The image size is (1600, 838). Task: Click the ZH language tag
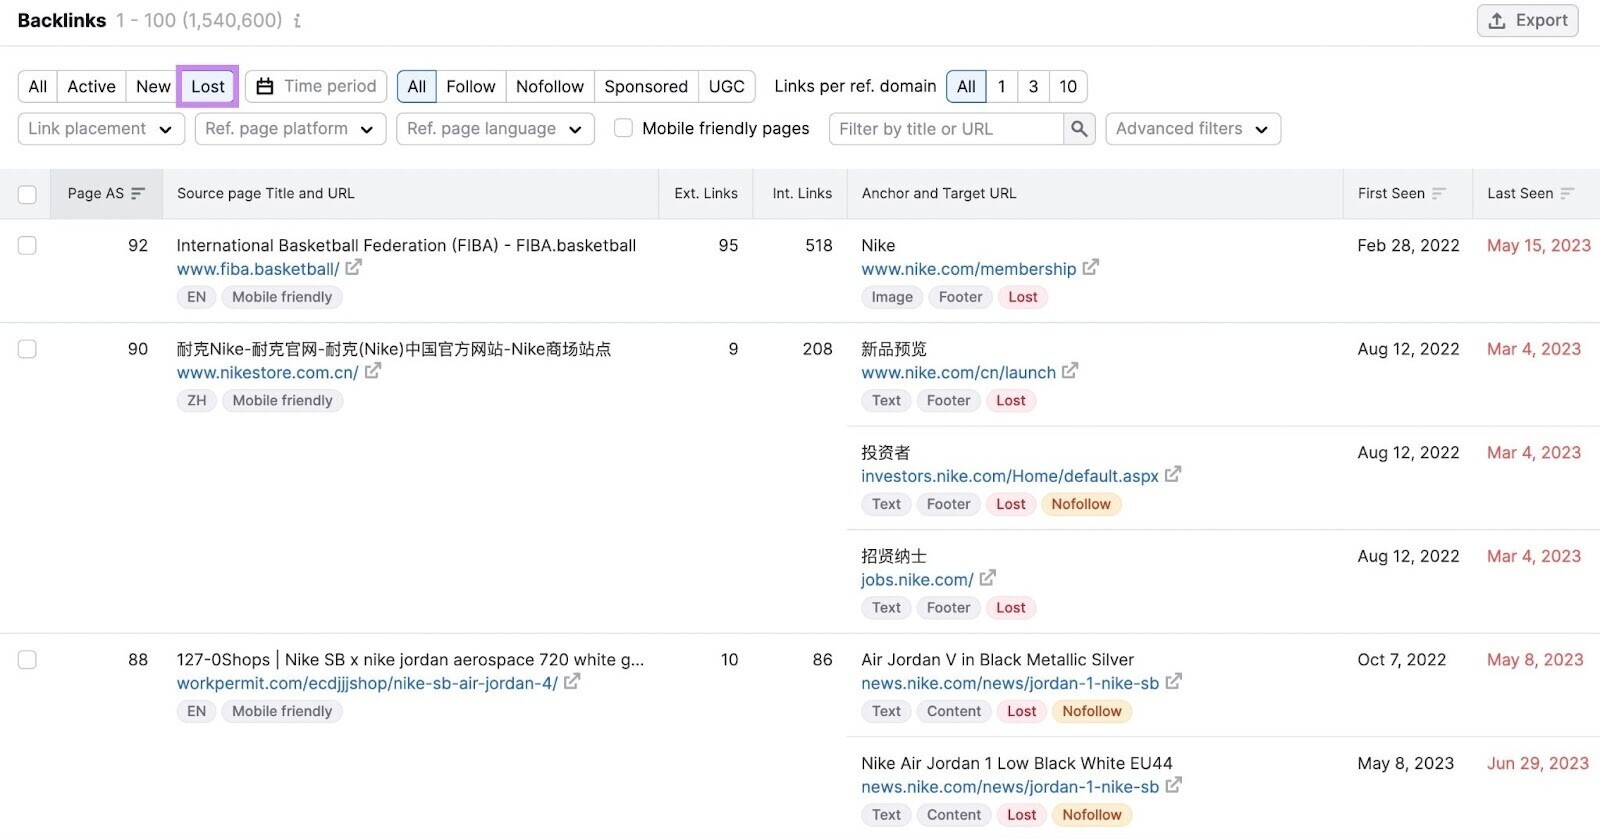point(197,401)
